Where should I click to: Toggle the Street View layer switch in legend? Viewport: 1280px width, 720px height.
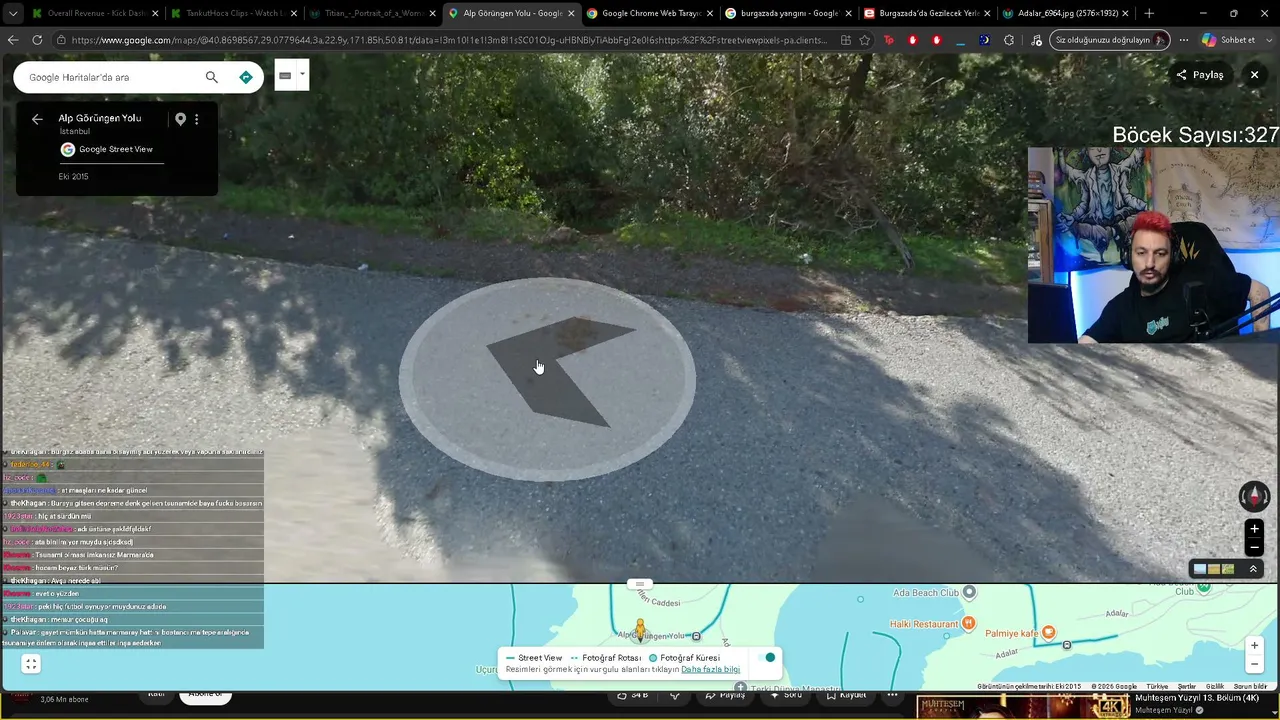coord(768,658)
